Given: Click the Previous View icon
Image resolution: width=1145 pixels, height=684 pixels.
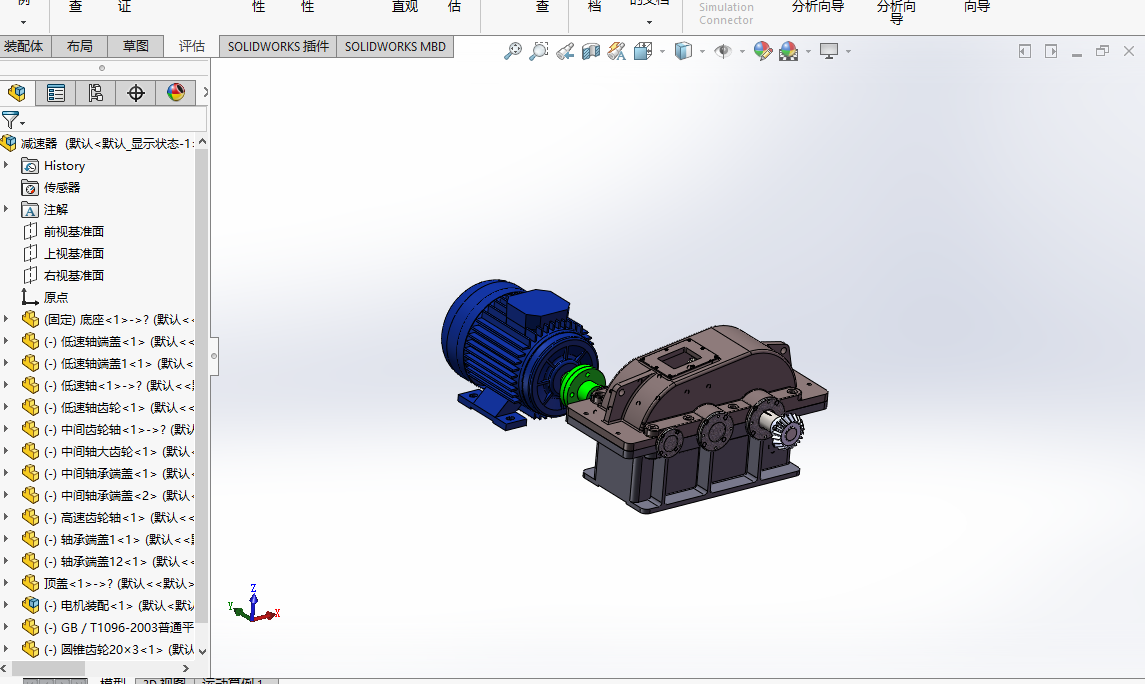Looking at the screenshot, I should click(x=564, y=51).
